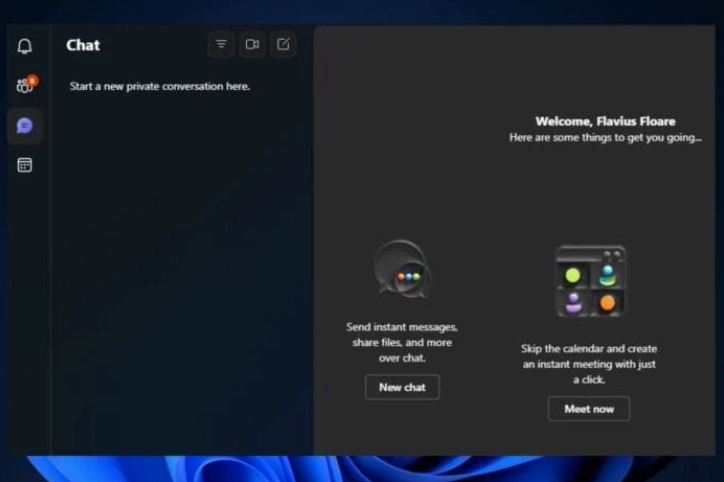This screenshot has height=482, width=724.
Task: Open the Calendar sidebar icon
Action: [x=24, y=165]
